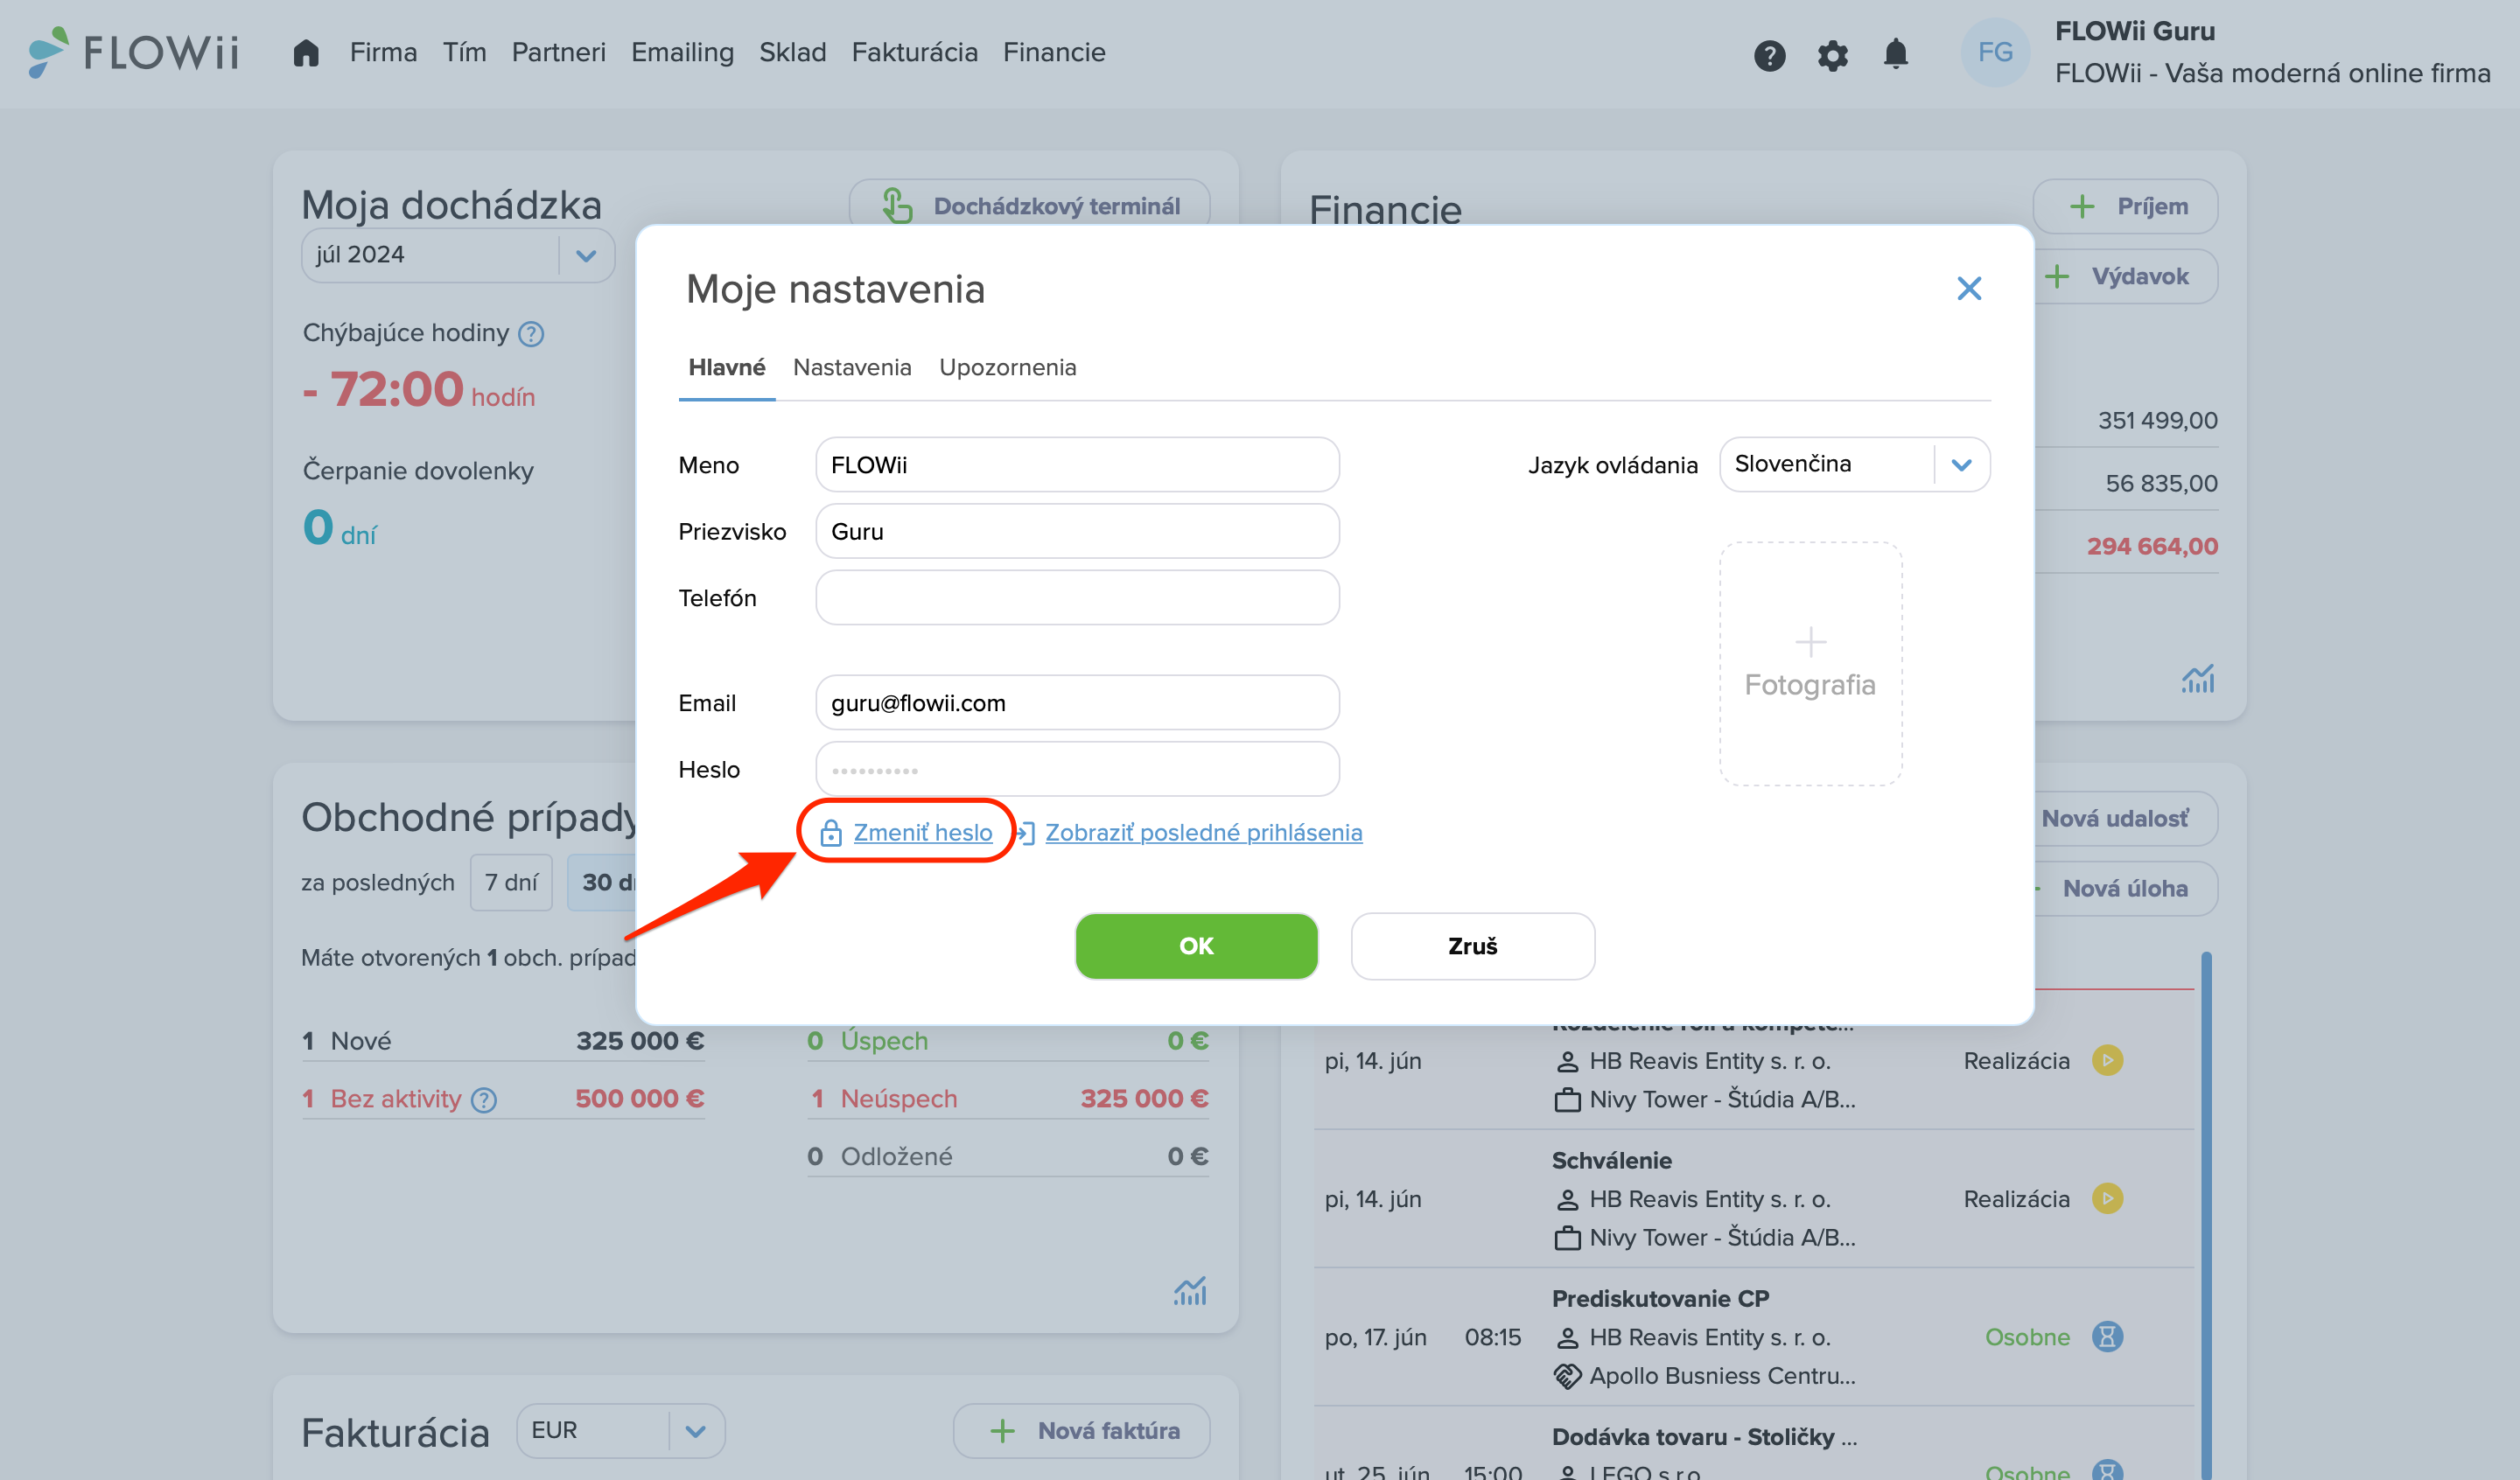Screen dimensions: 2520x1480
Task: Click Zobraziť posledné prihlásenia link
Action: (1203, 832)
